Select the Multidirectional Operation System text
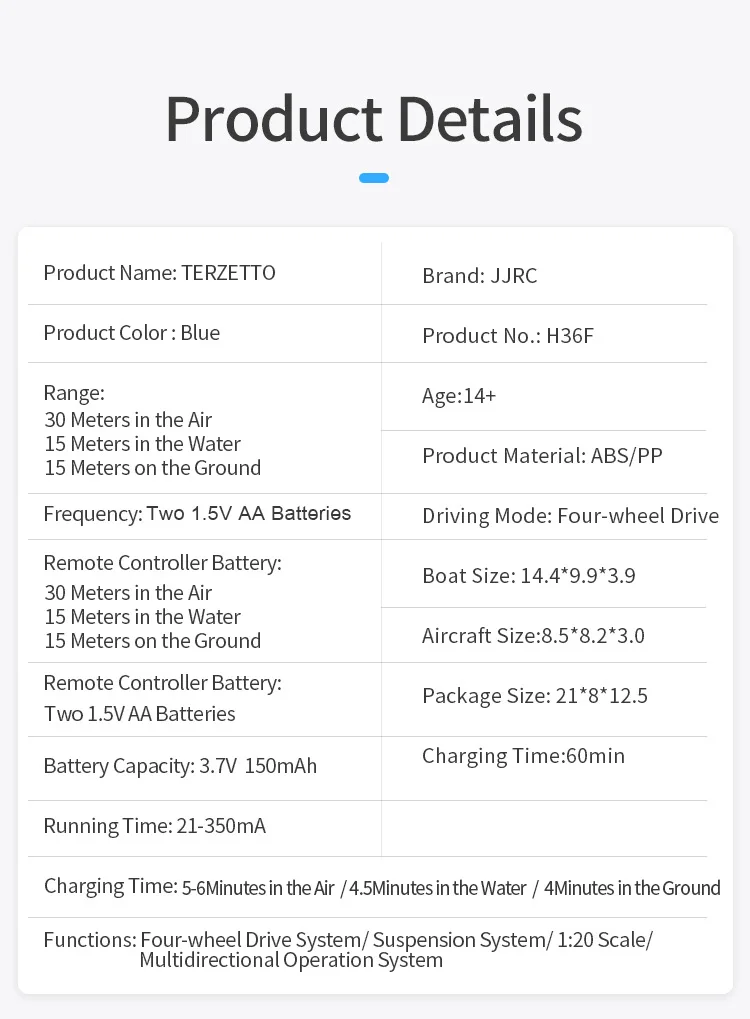Viewport: 750px width, 1019px height. pyautogui.click(x=291, y=961)
